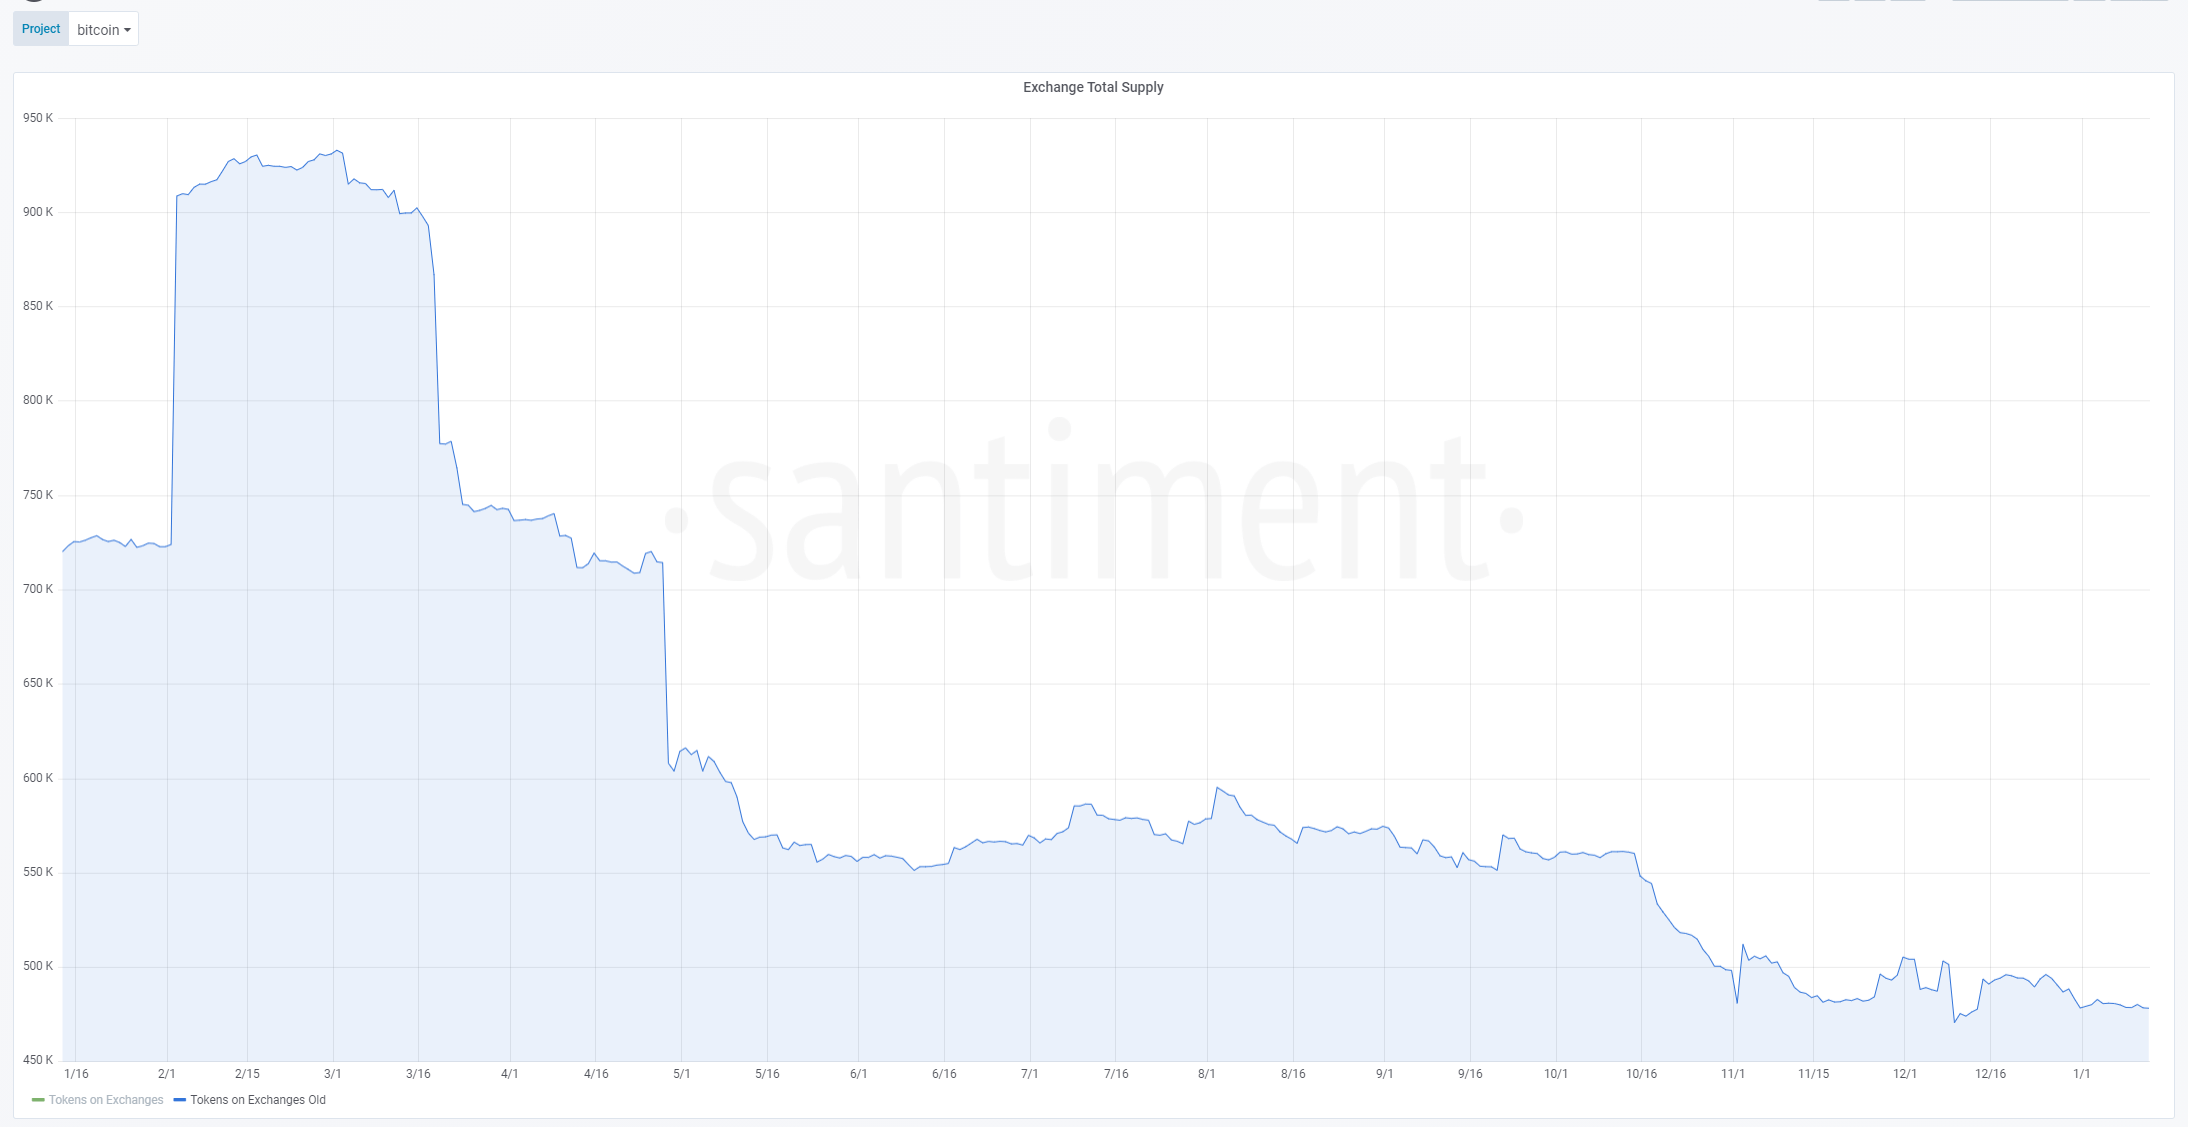2188x1127 pixels.
Task: Click the 11/1 date label on x-axis
Action: (x=1733, y=1074)
